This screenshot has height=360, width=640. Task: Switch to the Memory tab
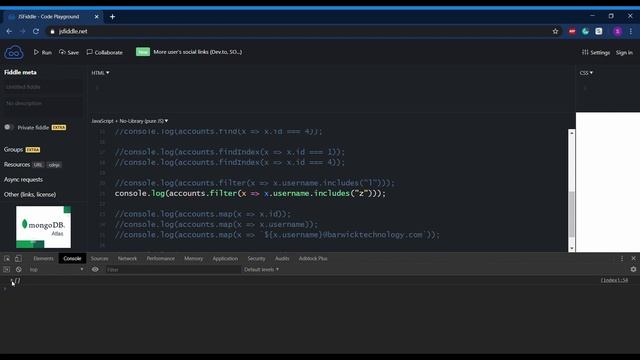click(x=193, y=258)
